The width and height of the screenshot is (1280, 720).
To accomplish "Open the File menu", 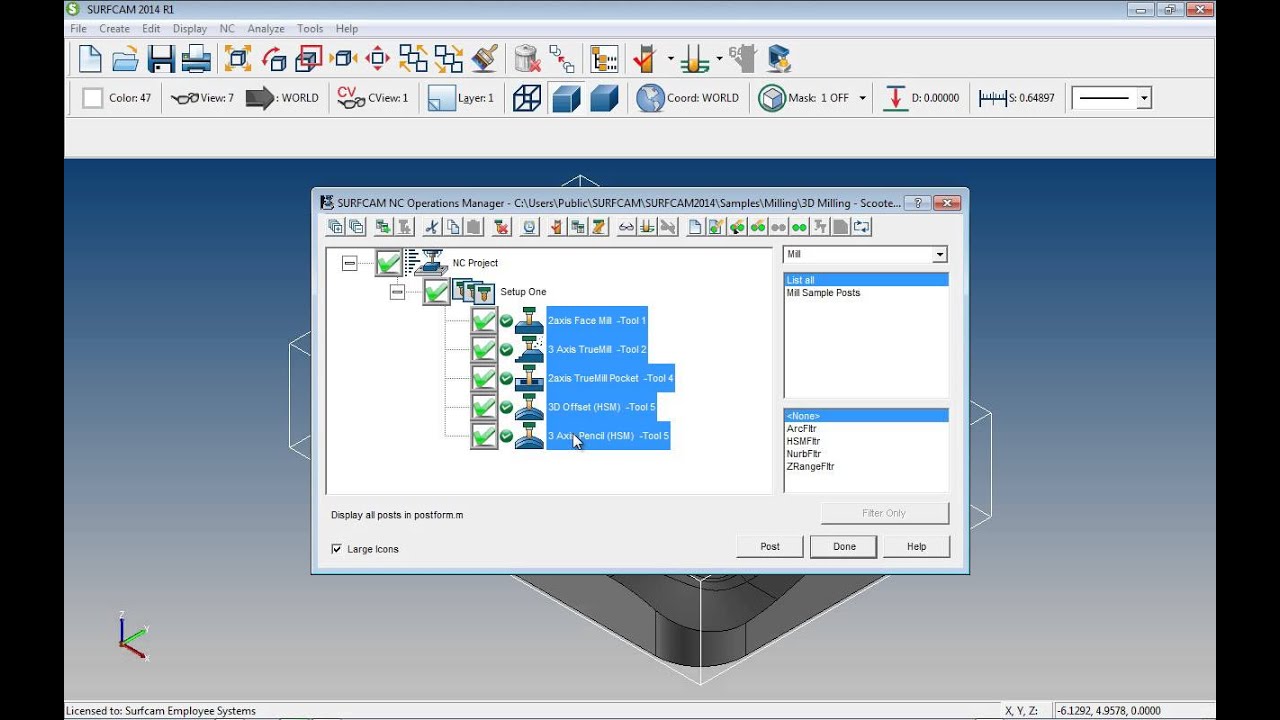I will (78, 29).
